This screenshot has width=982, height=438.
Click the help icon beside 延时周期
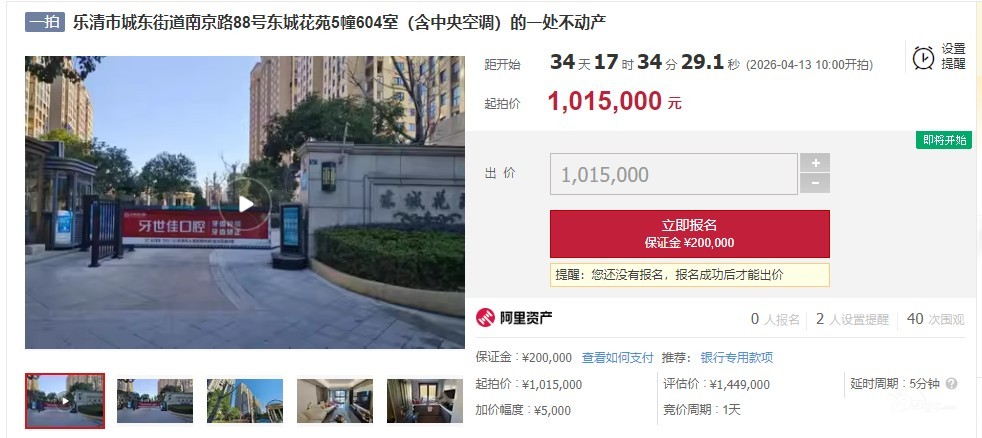tap(951, 384)
